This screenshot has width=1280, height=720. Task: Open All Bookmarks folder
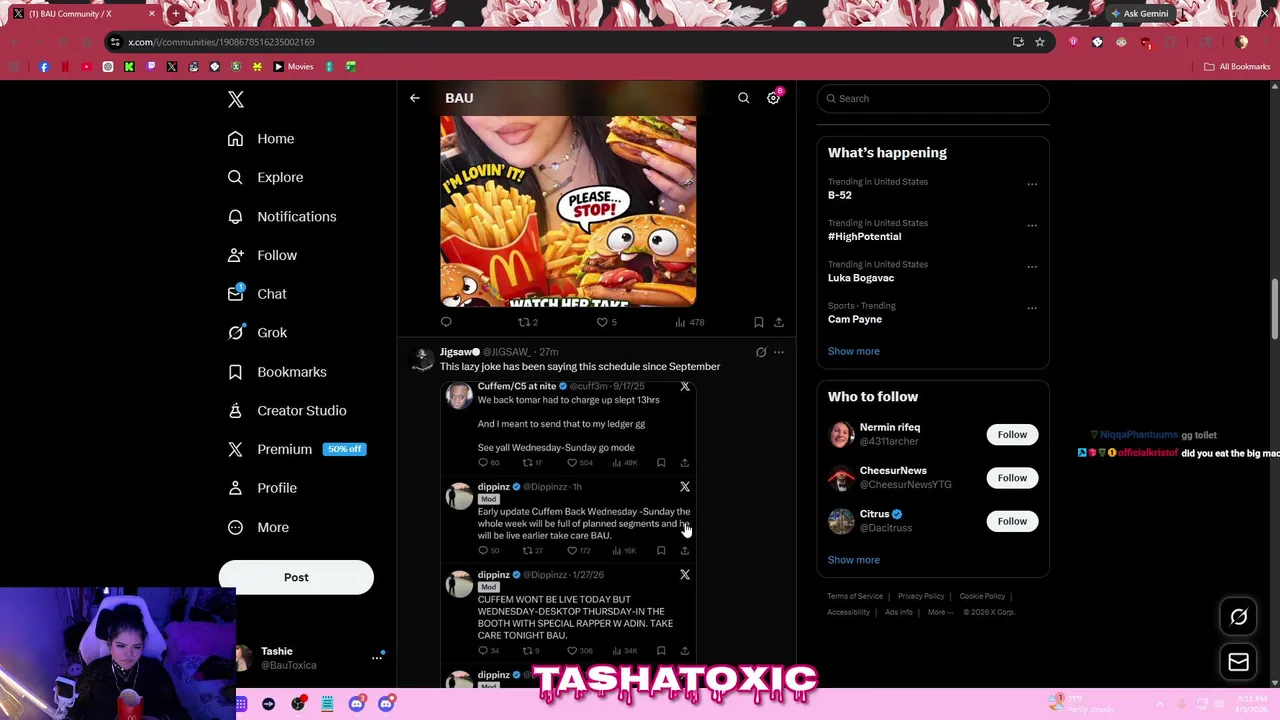pyautogui.click(x=1237, y=67)
